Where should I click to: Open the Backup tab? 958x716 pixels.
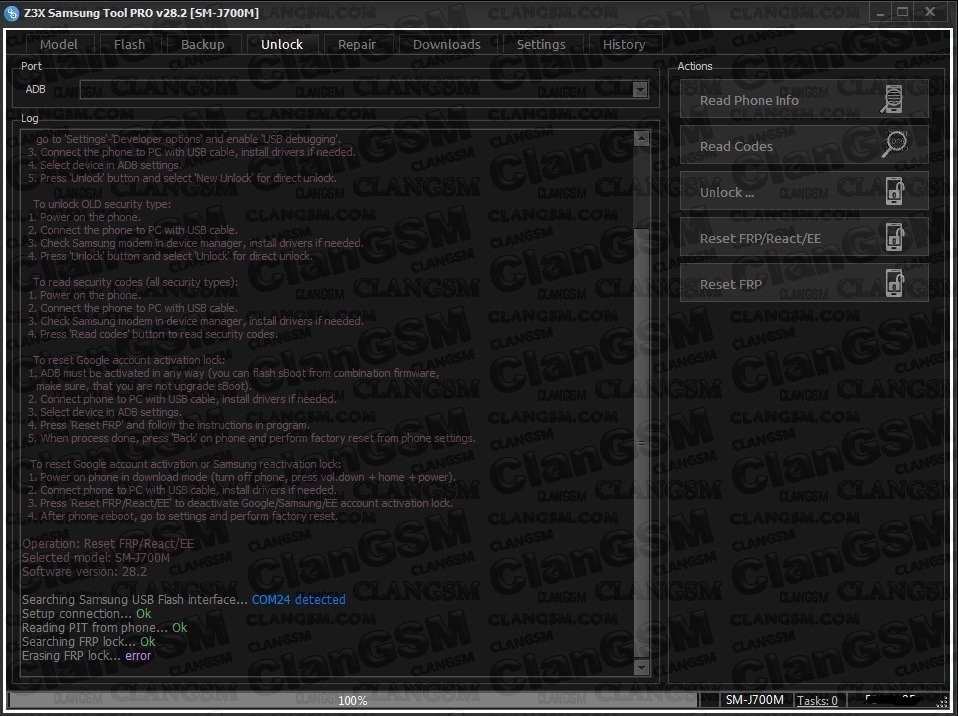coord(203,45)
